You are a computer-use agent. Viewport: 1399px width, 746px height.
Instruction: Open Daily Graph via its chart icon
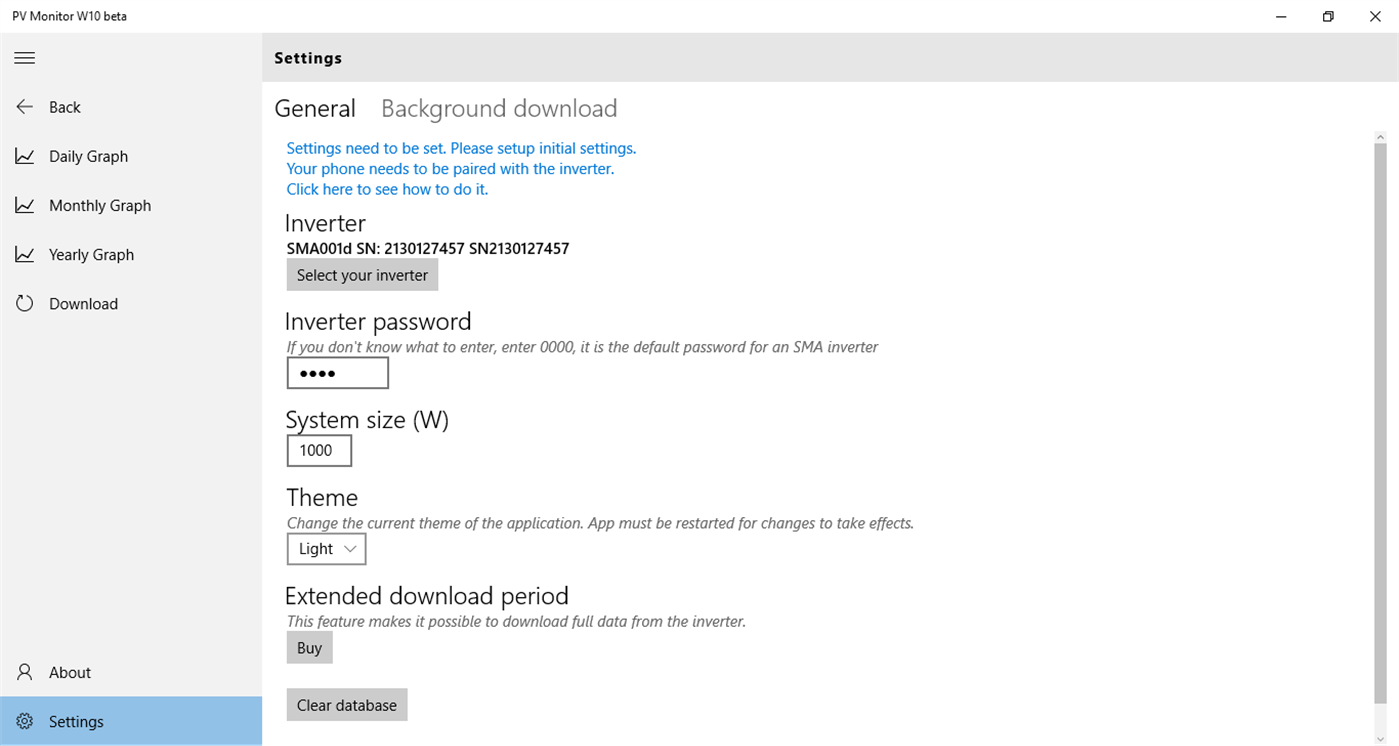click(25, 156)
